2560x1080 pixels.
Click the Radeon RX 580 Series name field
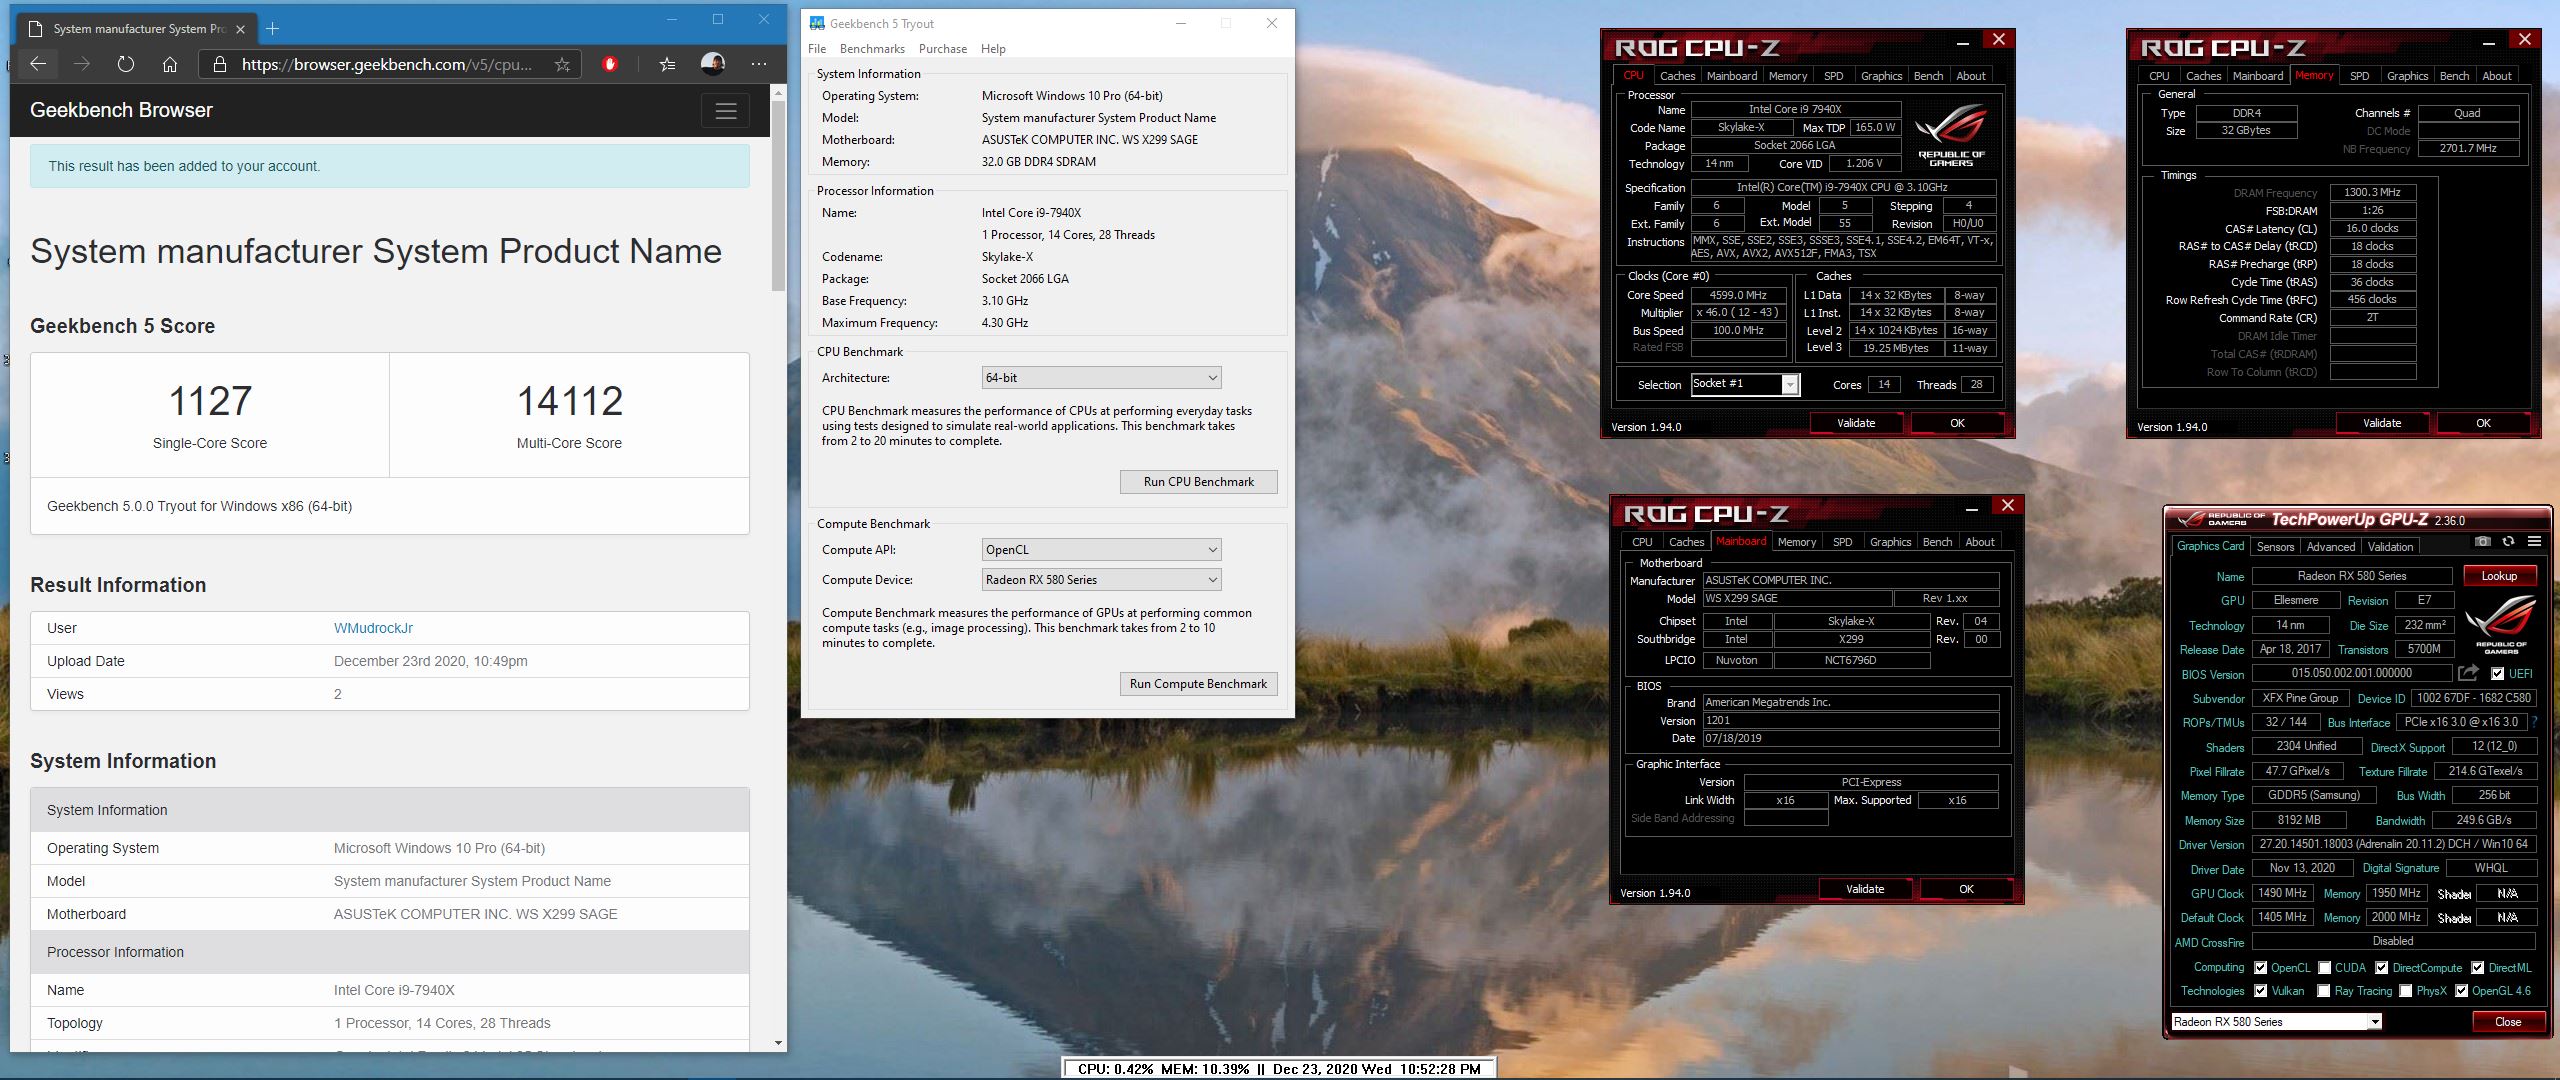coord(2351,576)
